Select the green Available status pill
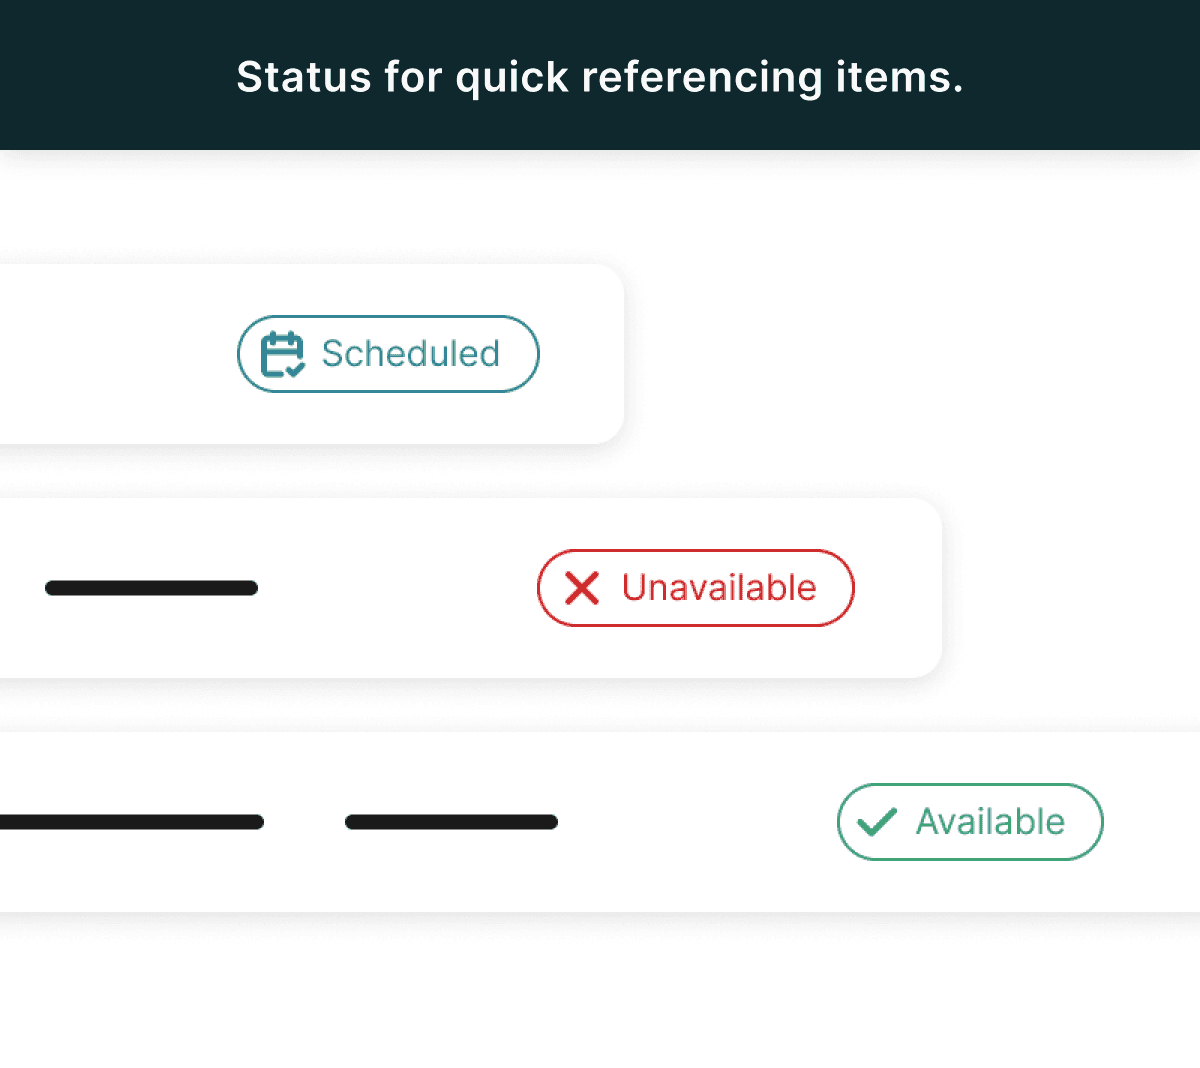Screen dimensions: 1200x1068 pos(970,822)
